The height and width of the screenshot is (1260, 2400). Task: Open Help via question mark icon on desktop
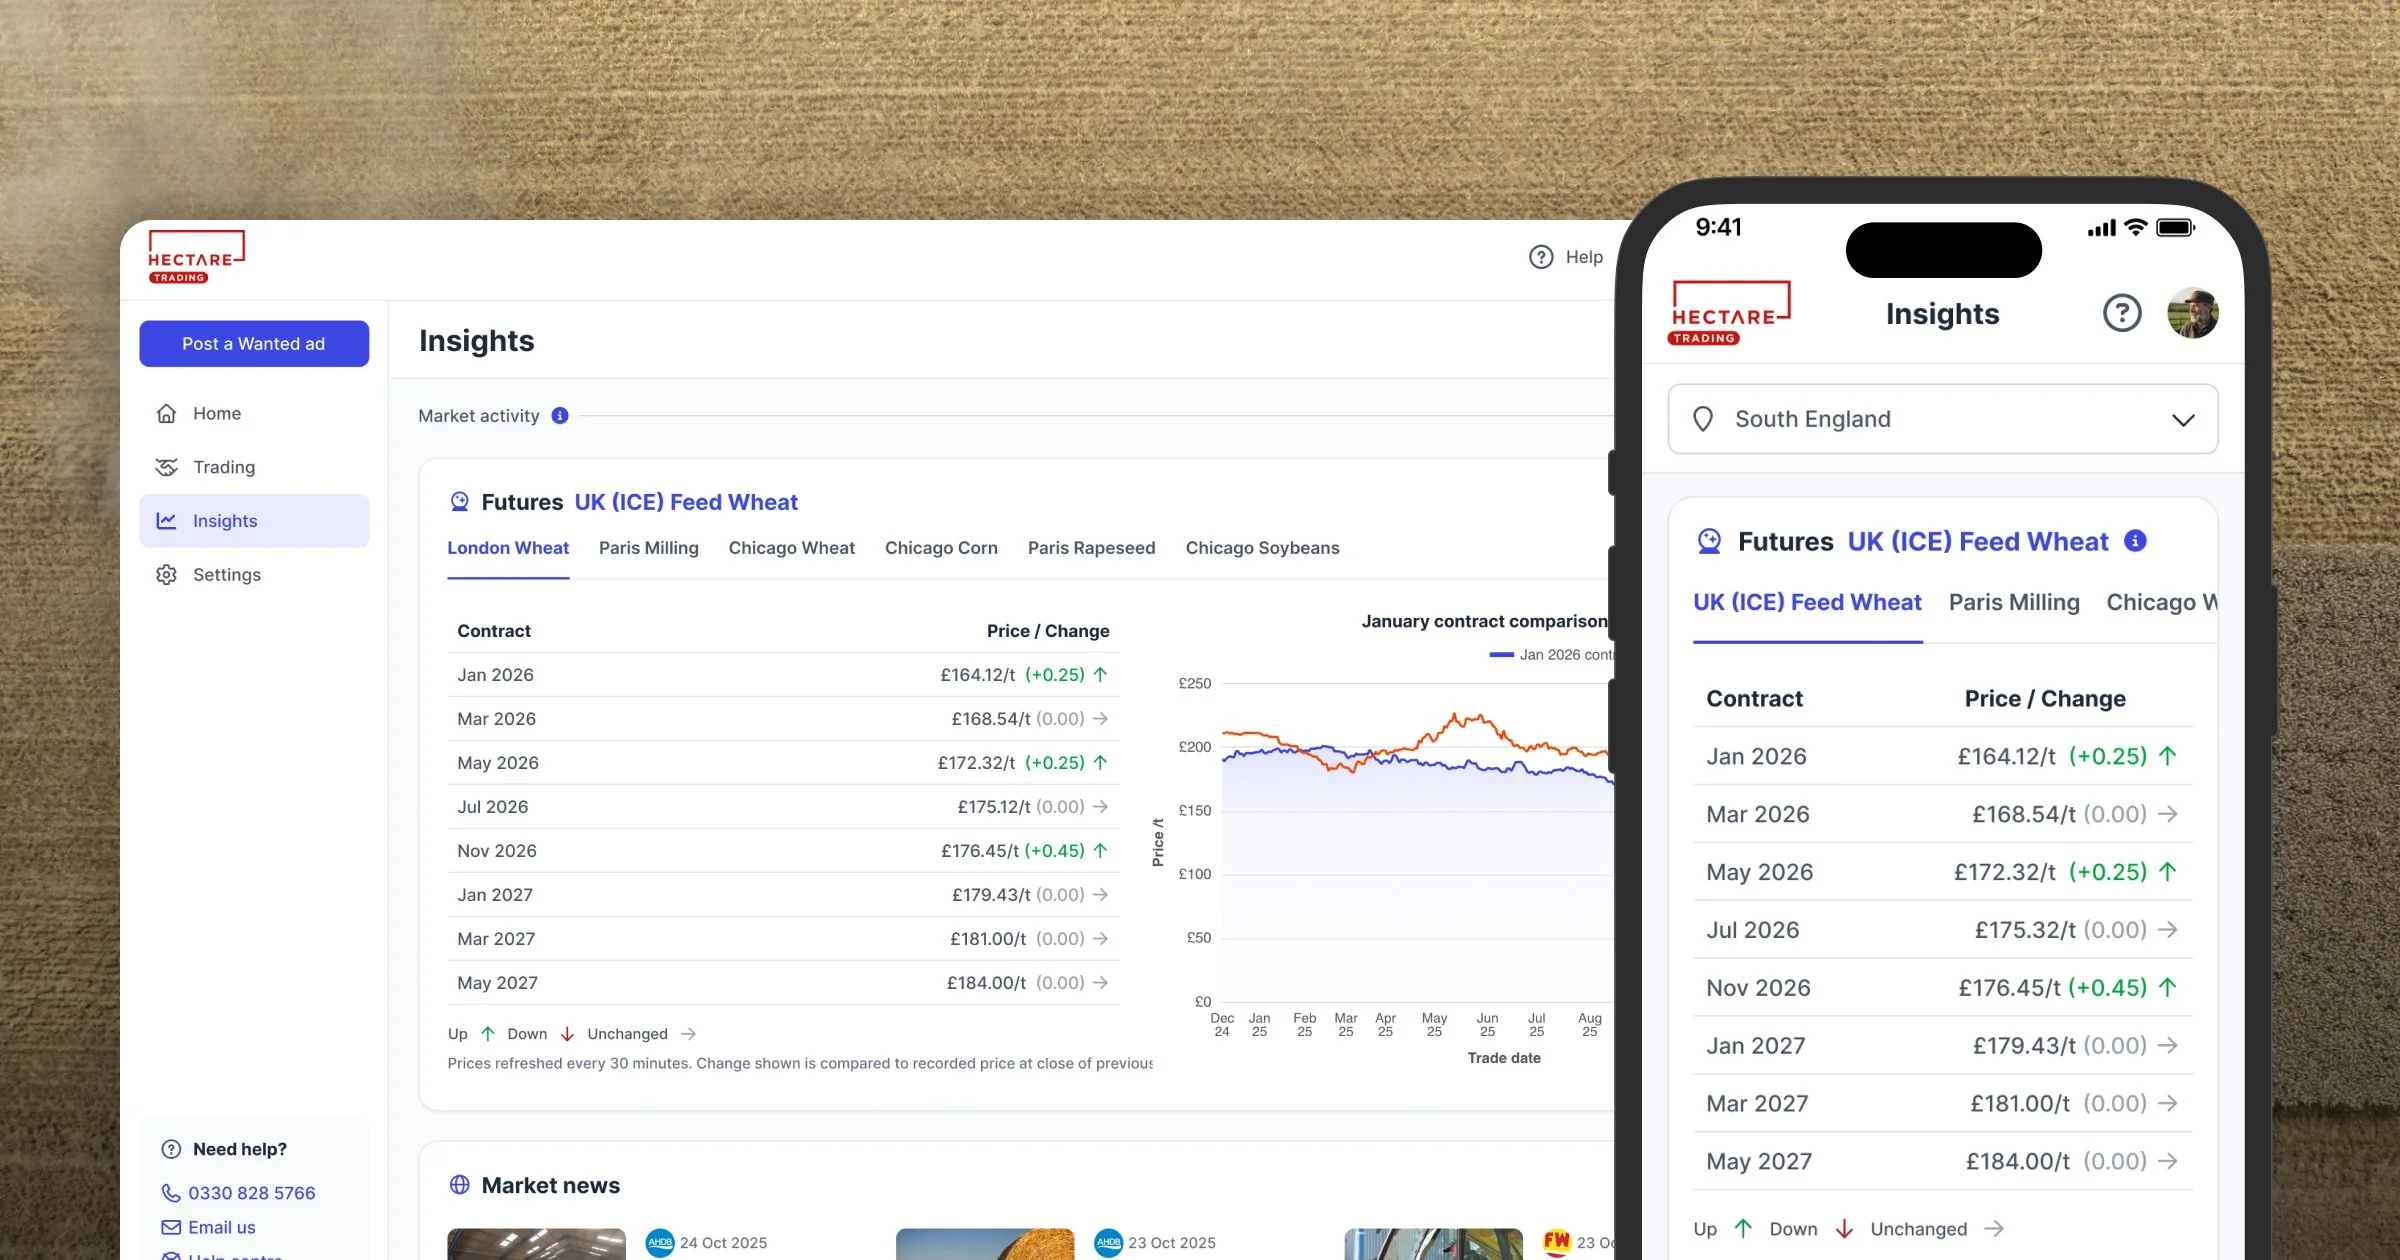(1541, 257)
